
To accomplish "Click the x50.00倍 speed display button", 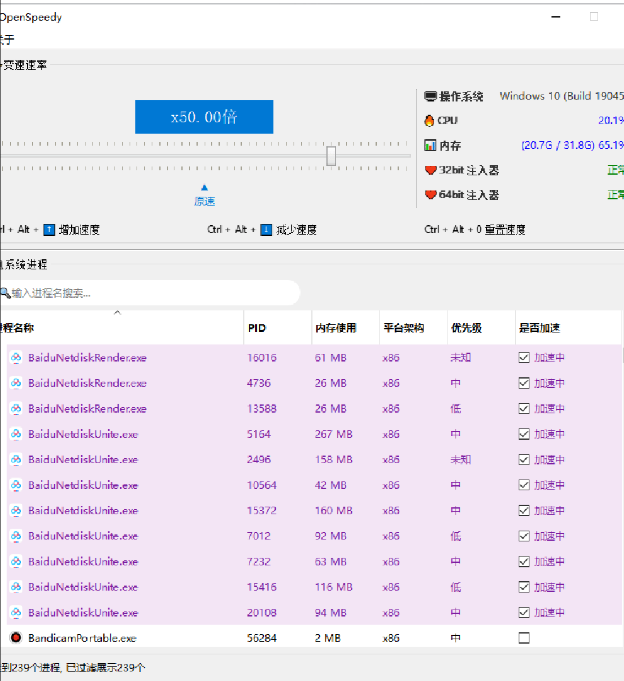I will pyautogui.click(x=204, y=117).
